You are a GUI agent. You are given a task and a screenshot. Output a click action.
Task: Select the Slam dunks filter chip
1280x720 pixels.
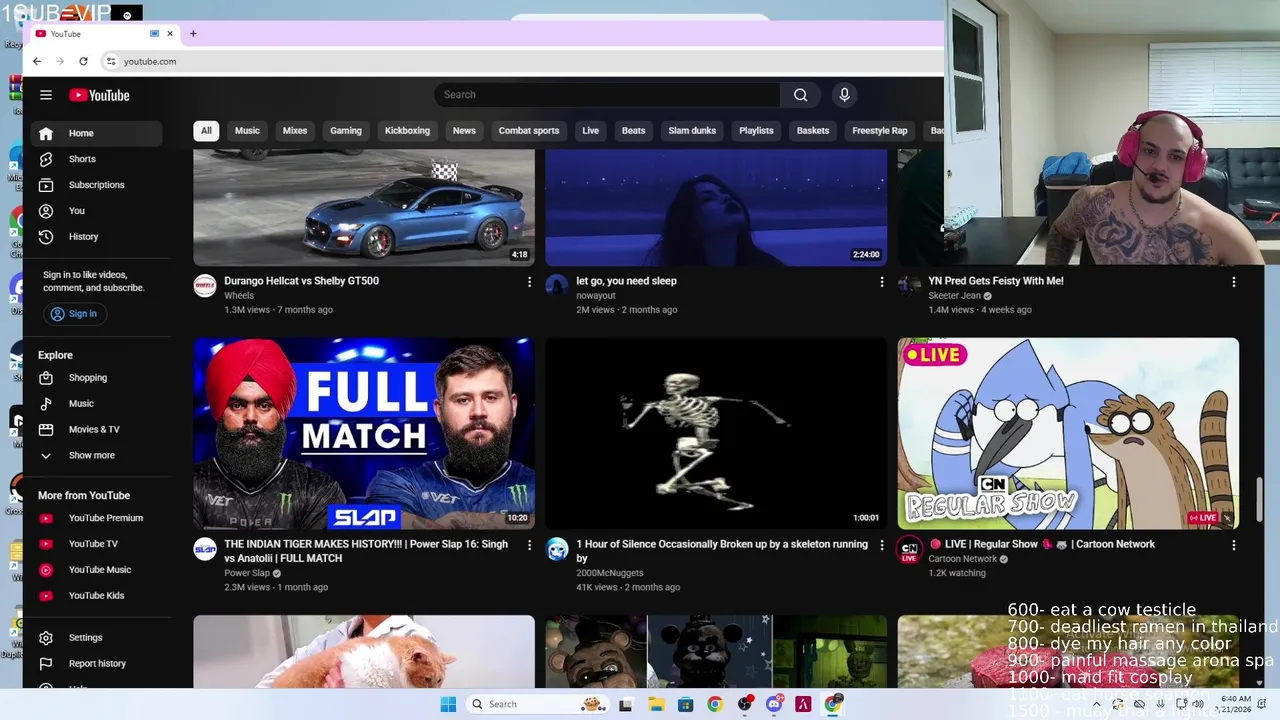click(x=692, y=131)
